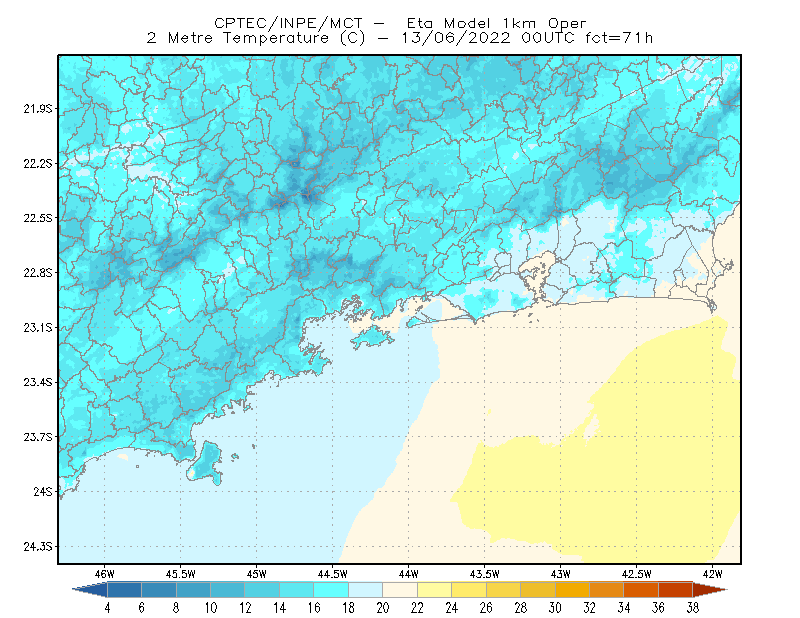This screenshot has width=800, height=618.
Task: Click the '44.5W' longitude label
Action: pos(333,574)
